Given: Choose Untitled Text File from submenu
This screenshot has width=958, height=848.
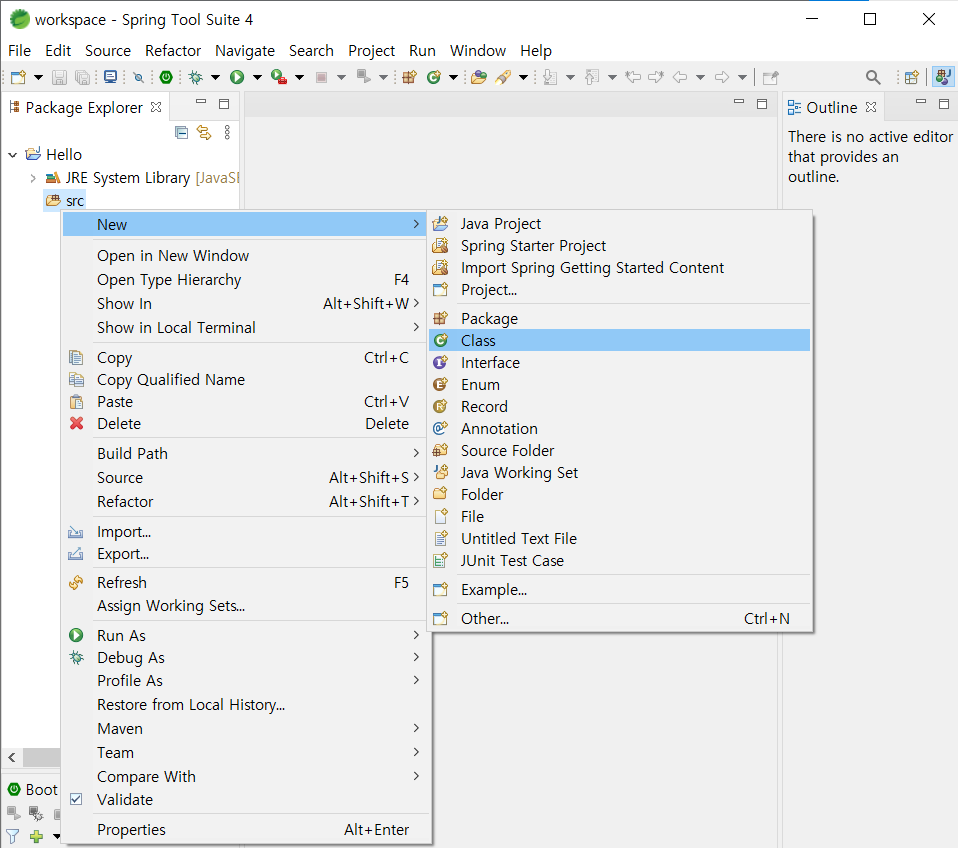Looking at the screenshot, I should (620, 538).
